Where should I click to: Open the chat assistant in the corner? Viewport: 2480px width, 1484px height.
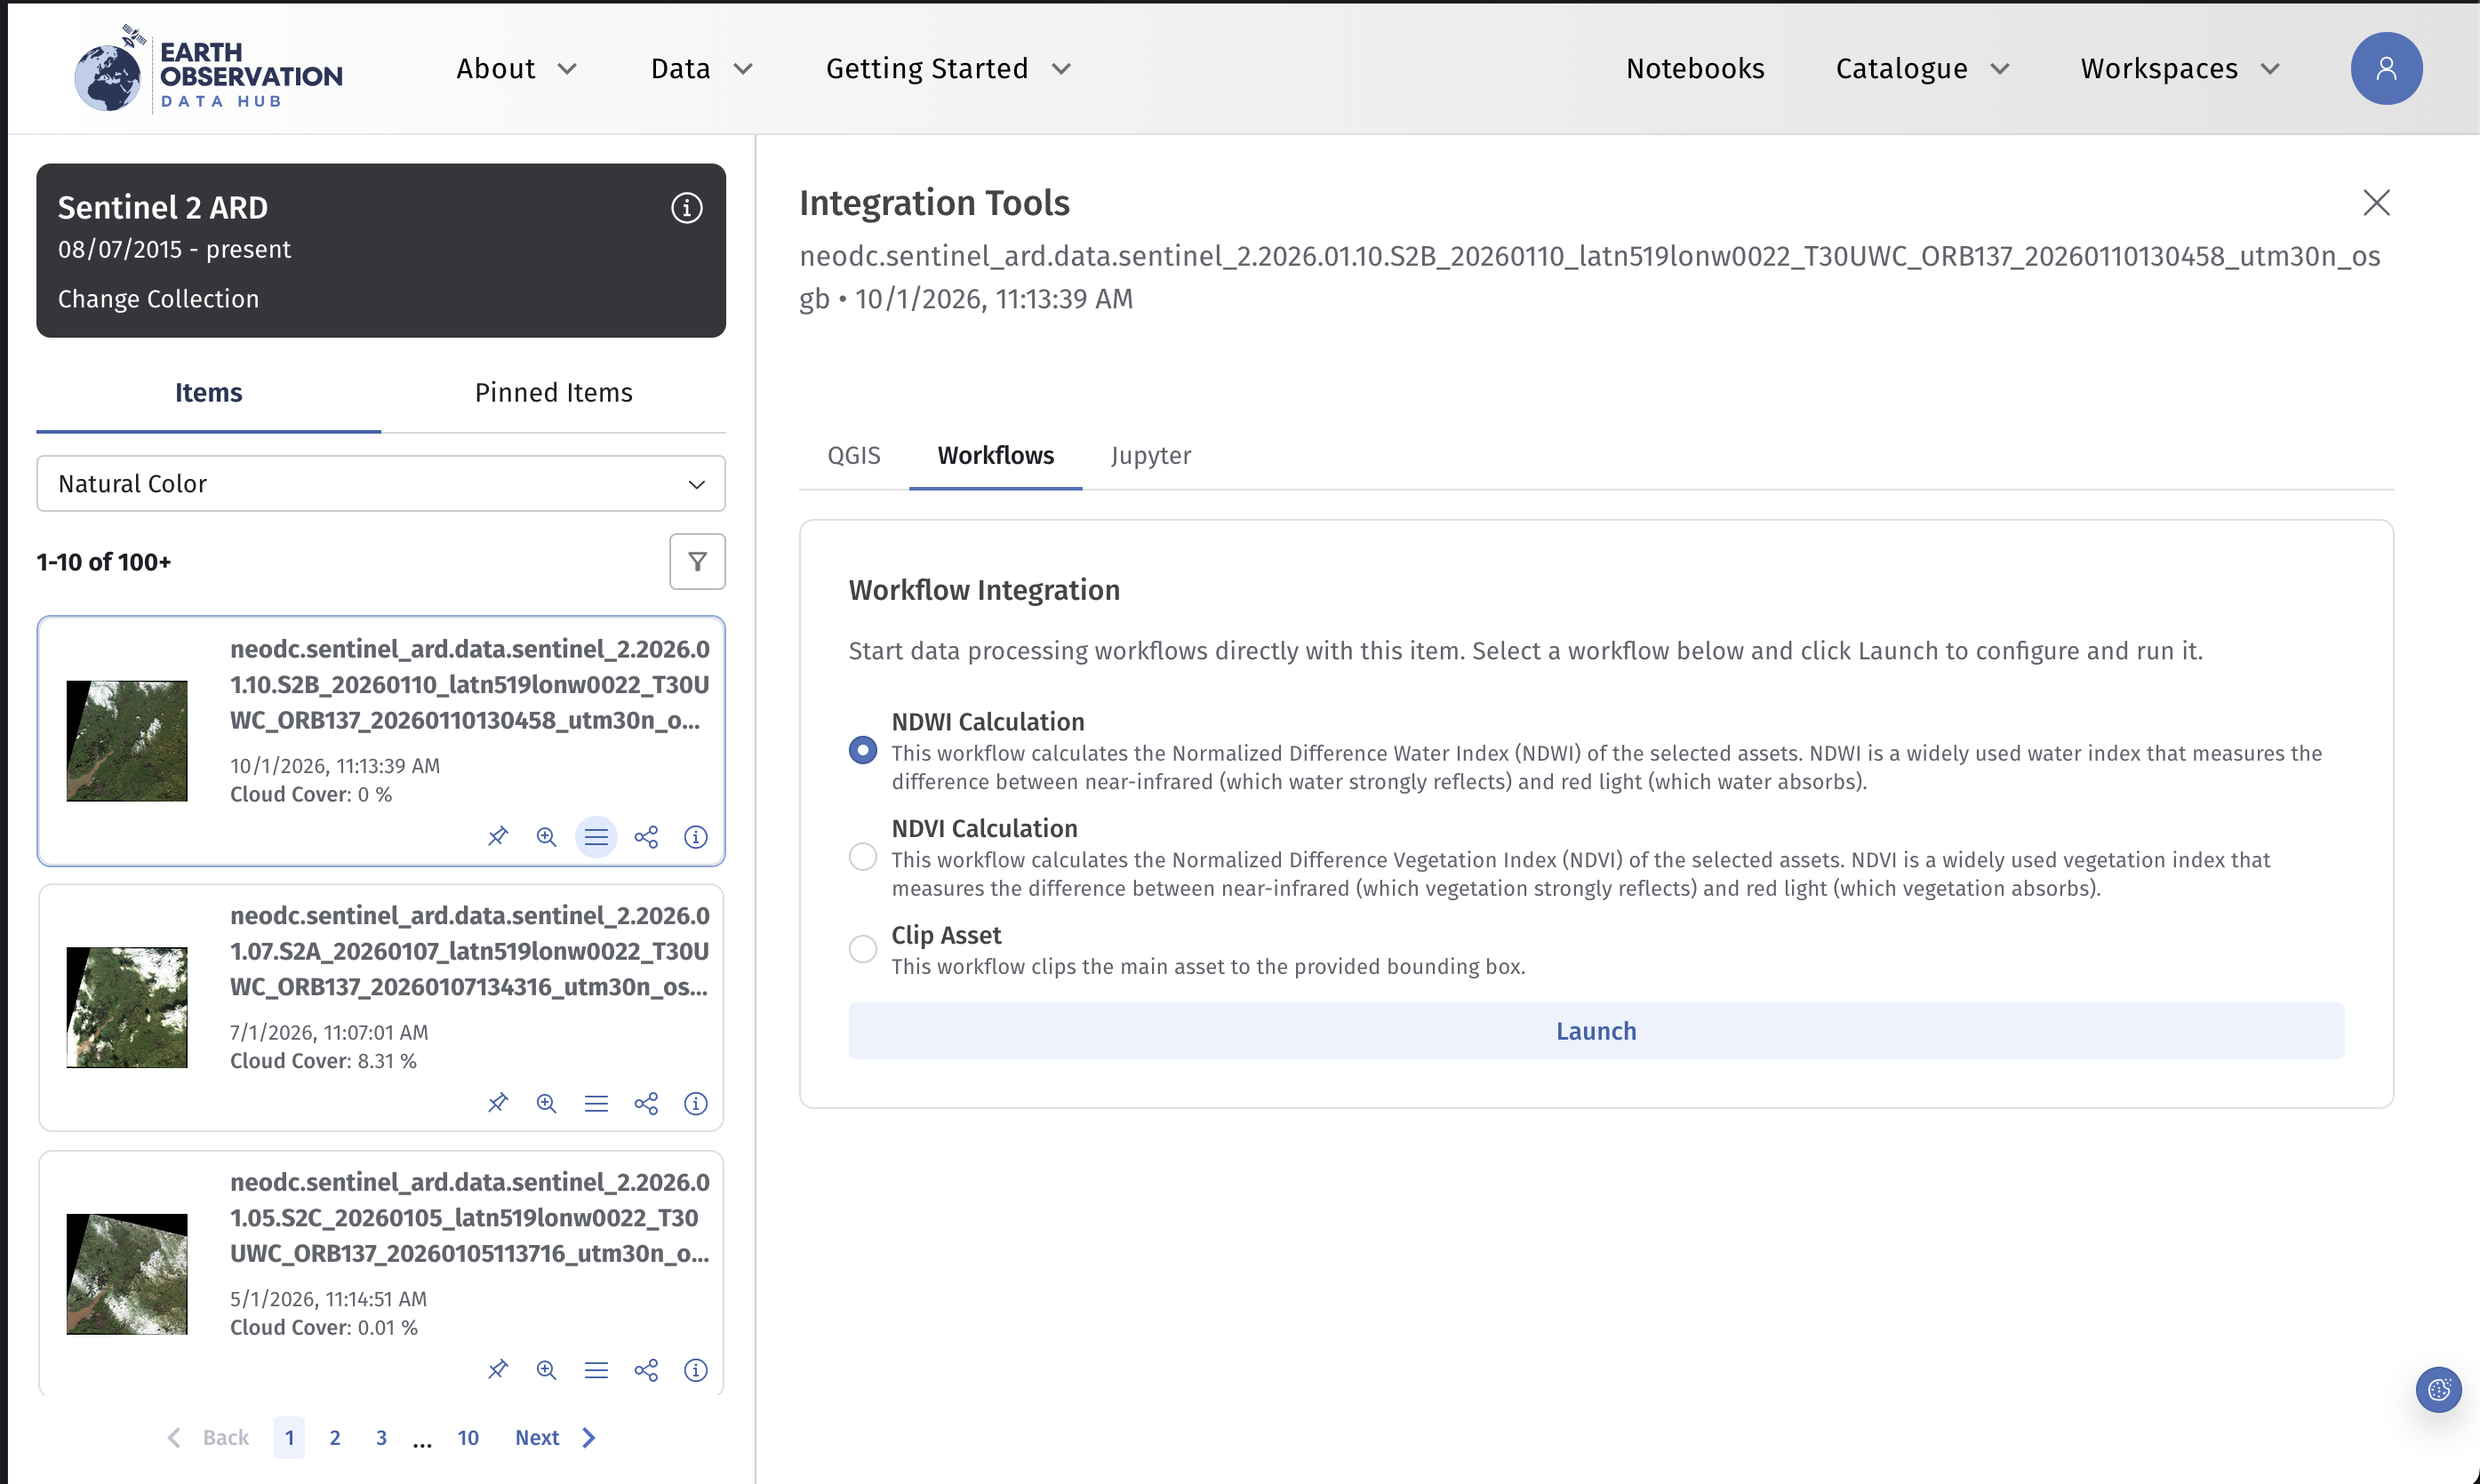click(2438, 1389)
